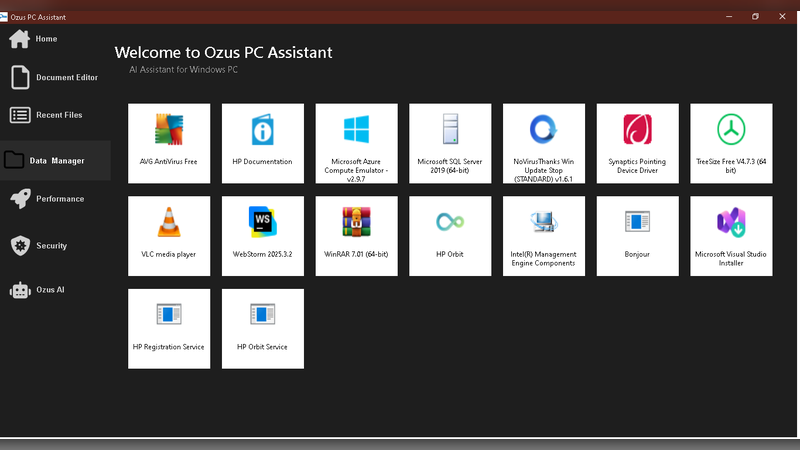Viewport: 800px width, 450px height.
Task: Open the HP Documentation tile
Action: [x=262, y=142]
